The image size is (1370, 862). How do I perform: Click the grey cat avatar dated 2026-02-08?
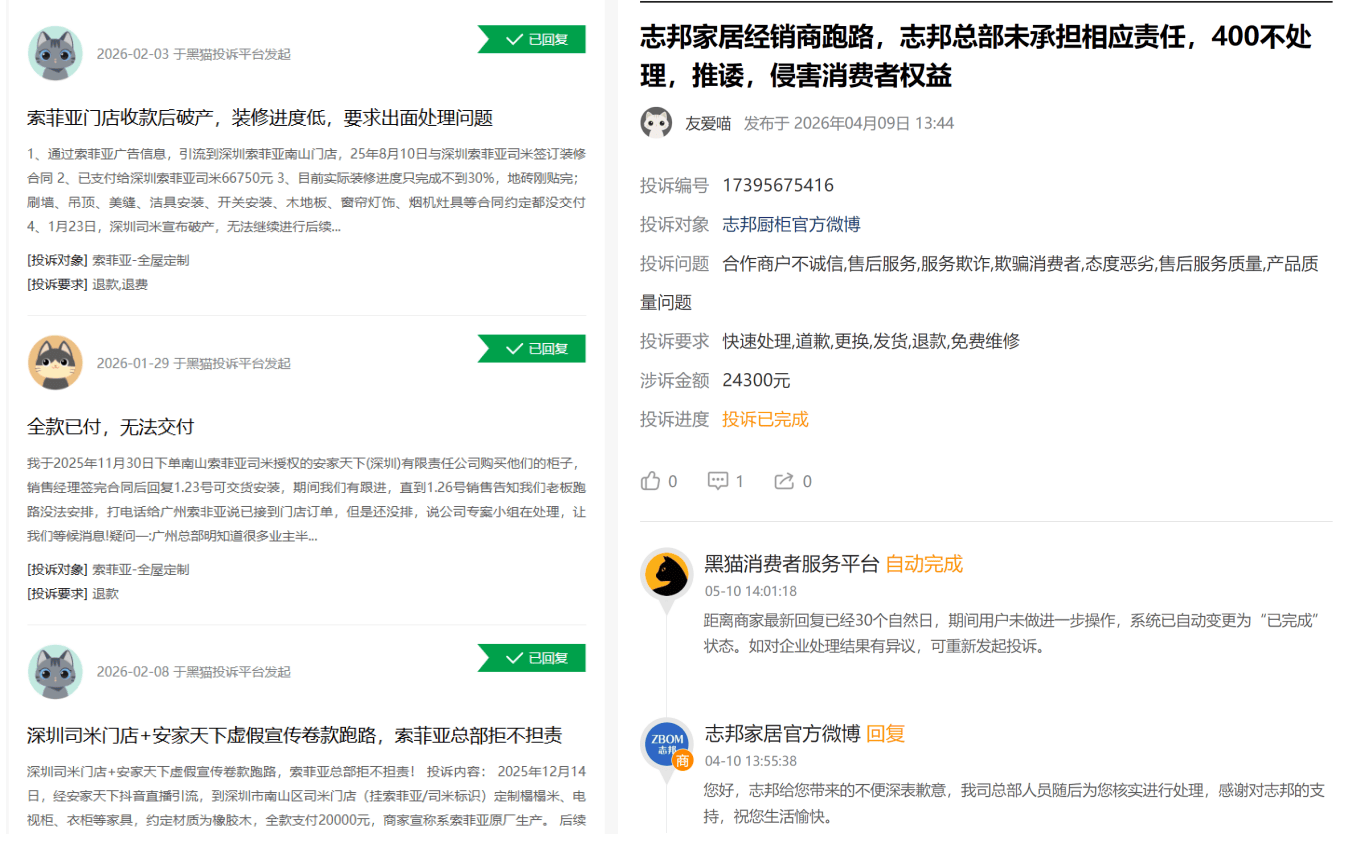[x=55, y=672]
